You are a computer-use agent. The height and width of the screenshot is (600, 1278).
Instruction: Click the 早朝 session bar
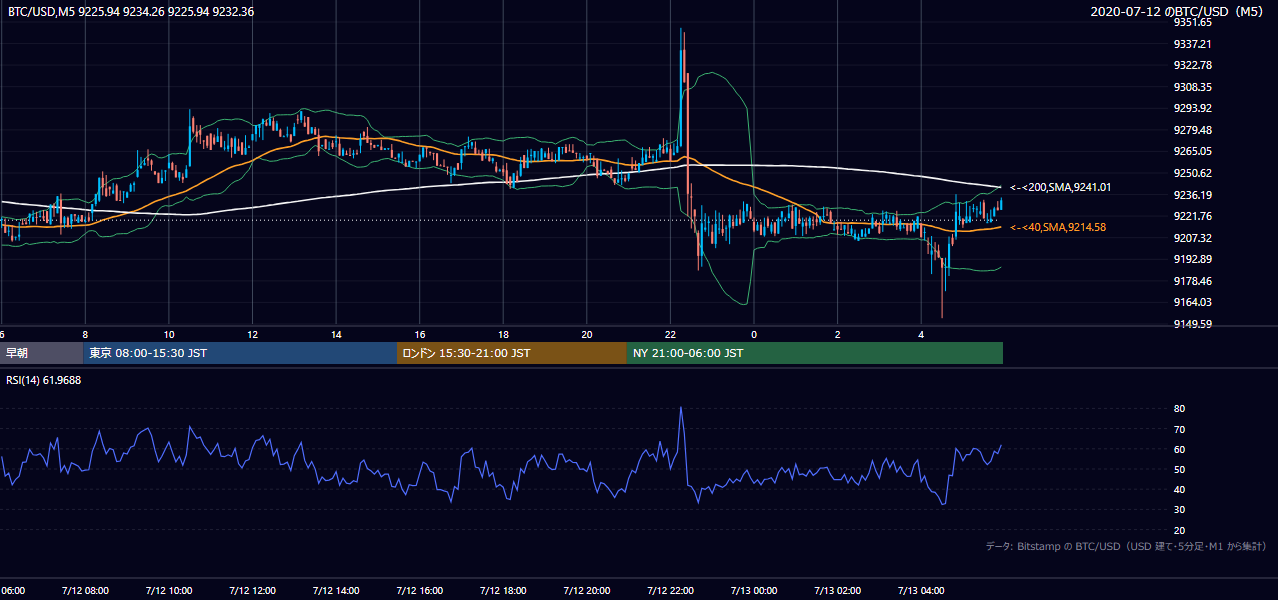[41, 353]
